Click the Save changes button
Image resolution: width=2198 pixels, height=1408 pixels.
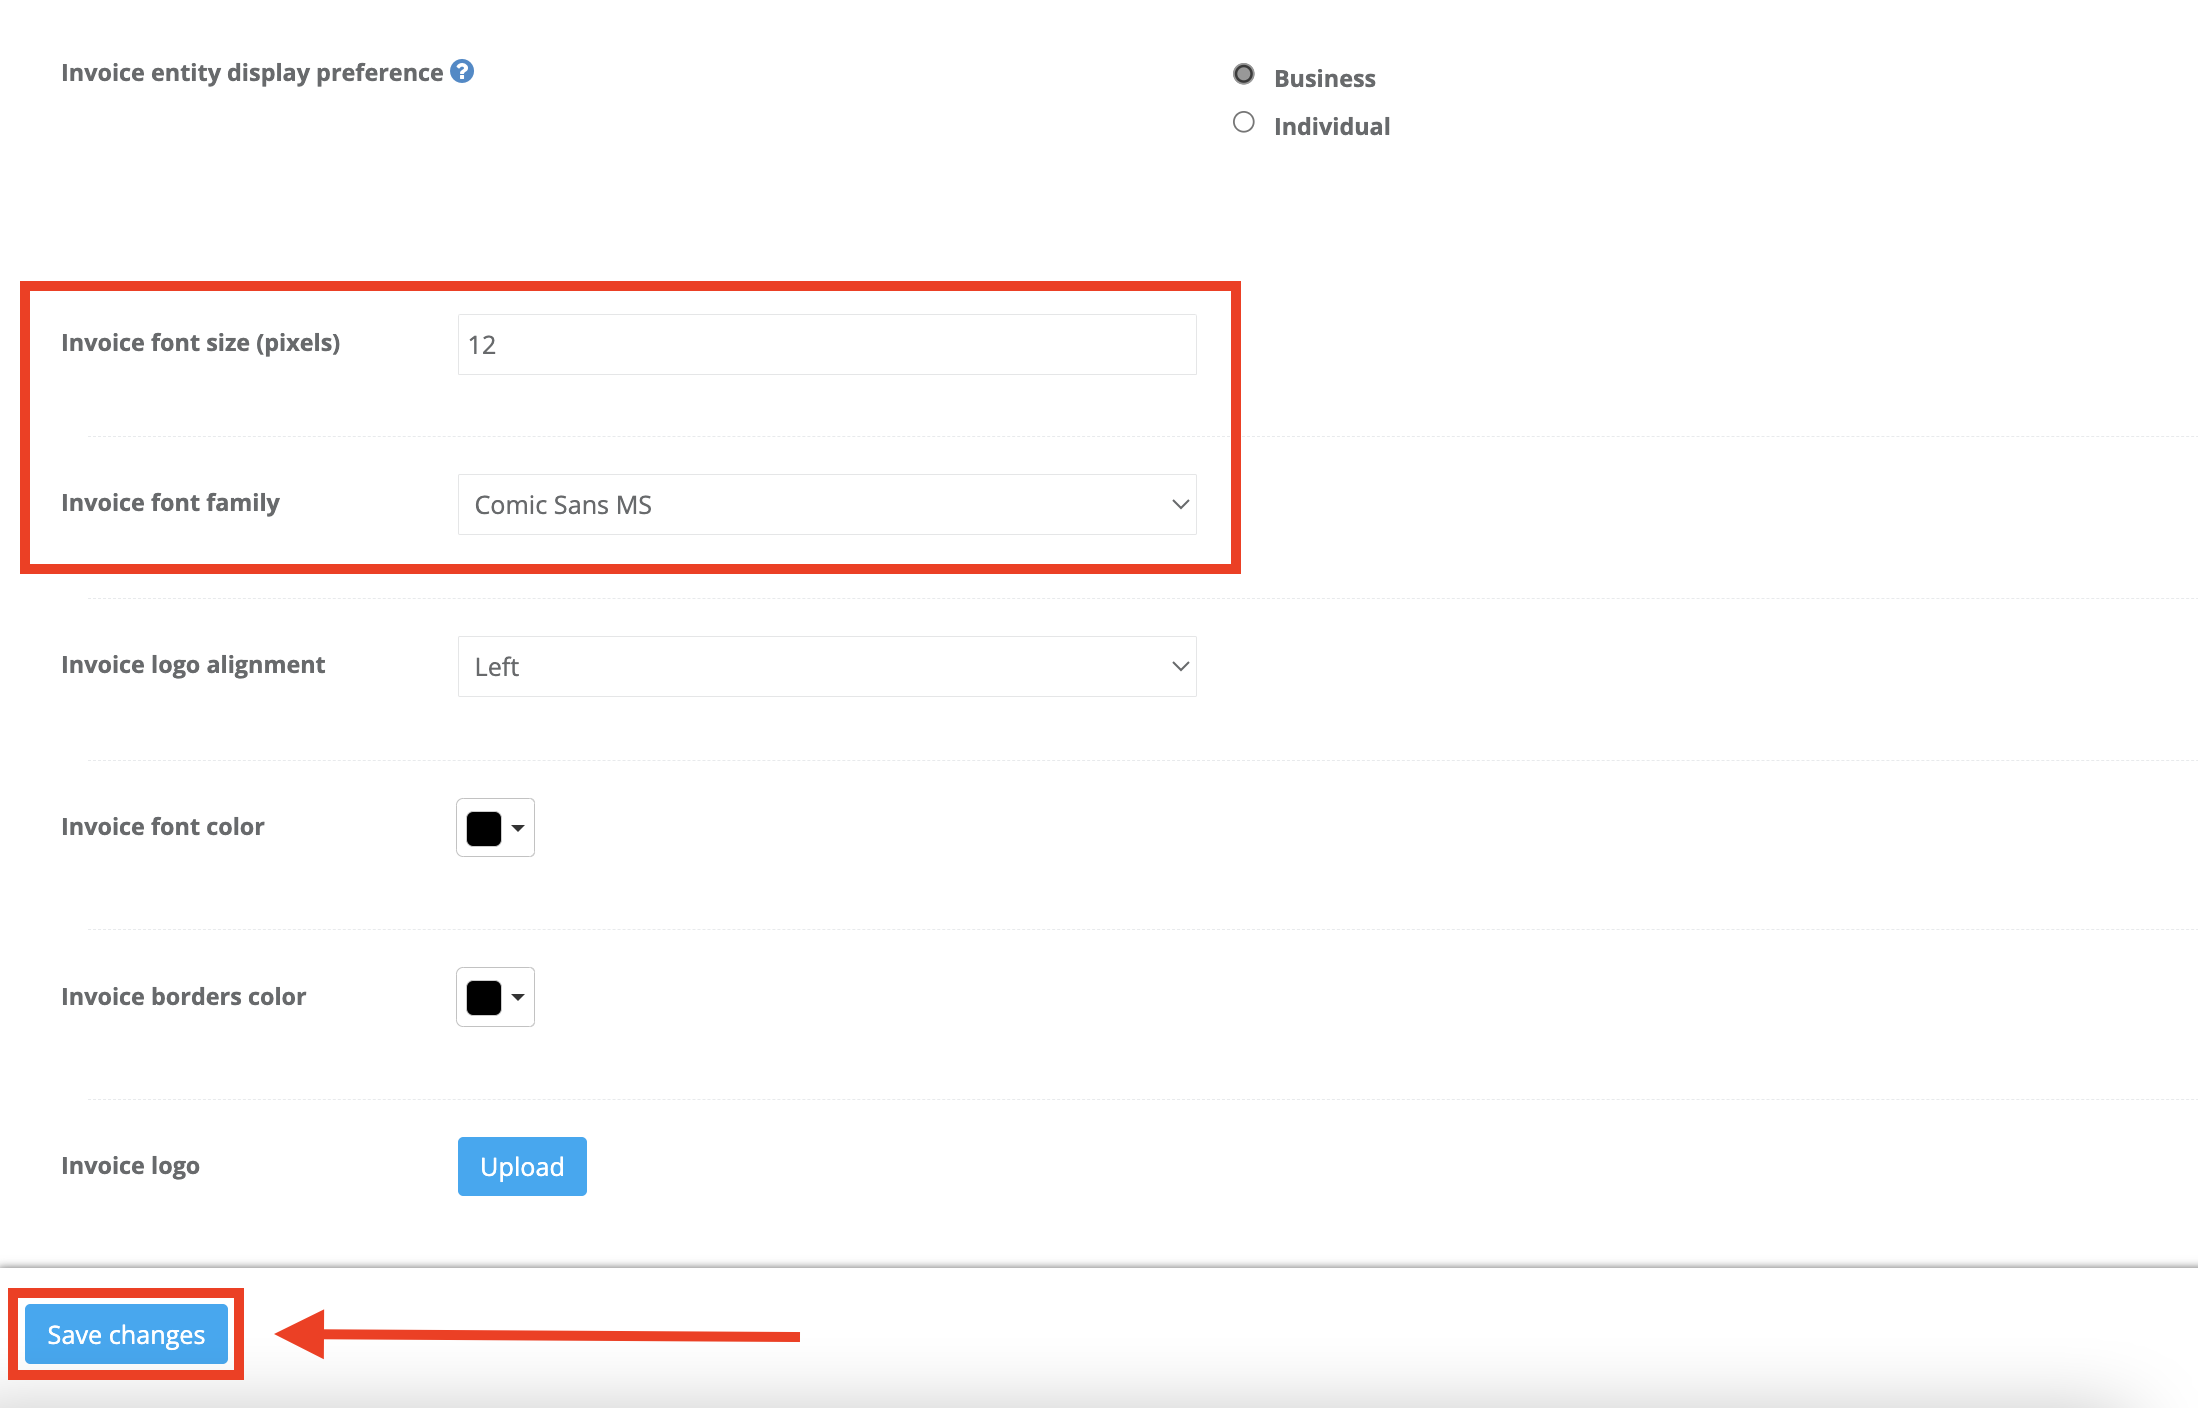point(126,1334)
